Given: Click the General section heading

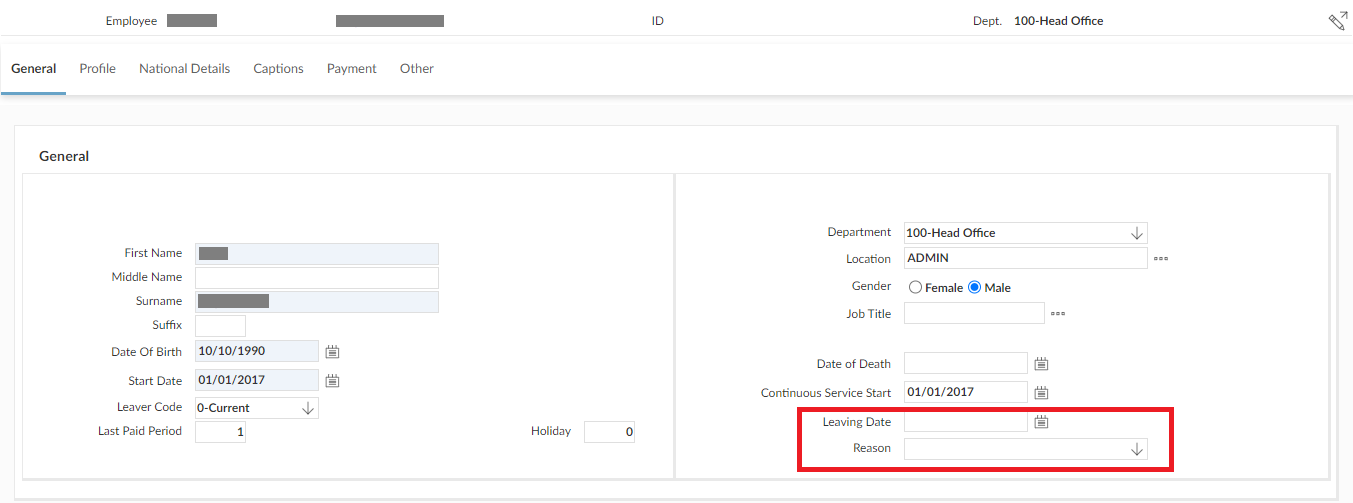Looking at the screenshot, I should 64,157.
